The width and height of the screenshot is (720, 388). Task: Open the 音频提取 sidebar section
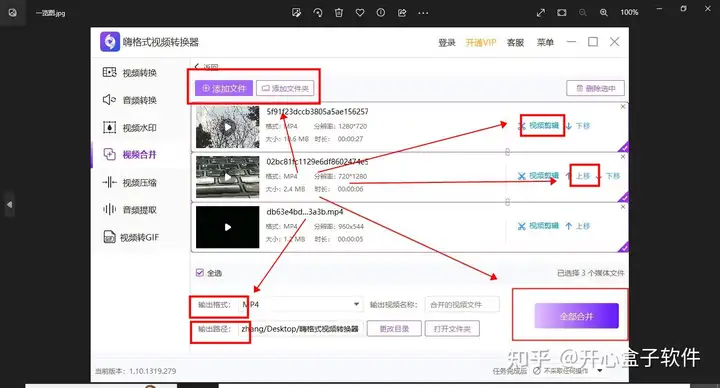(129, 210)
